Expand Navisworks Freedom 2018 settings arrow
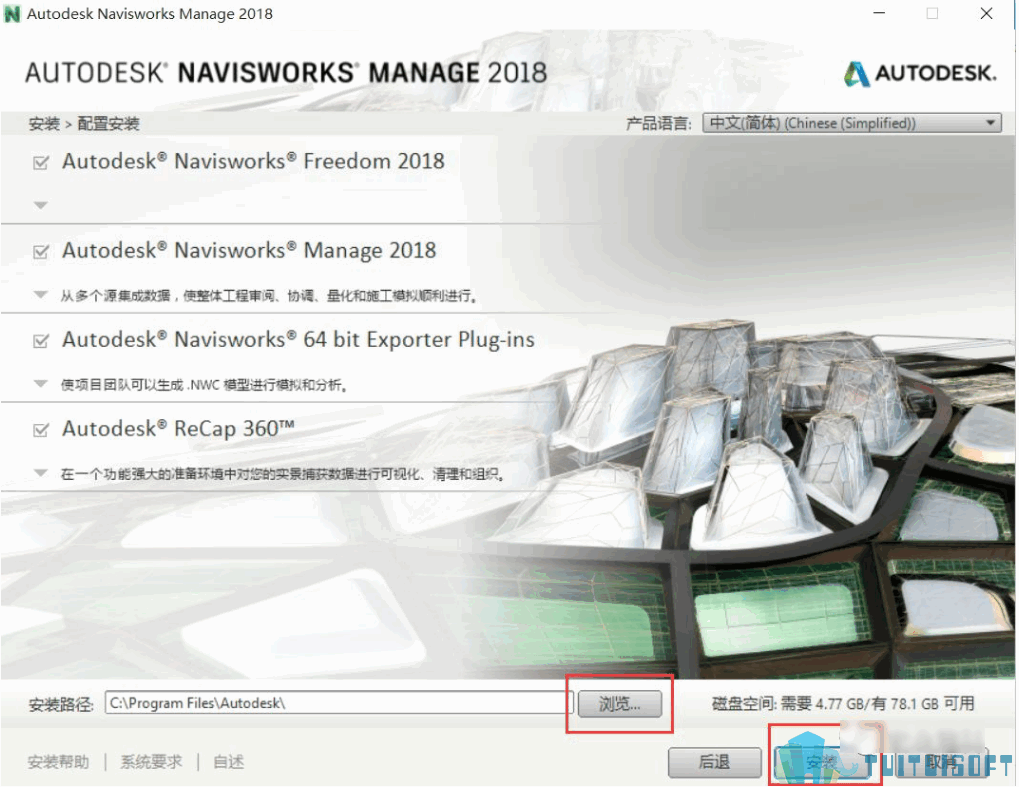This screenshot has height=787, width=1019. coord(40,205)
